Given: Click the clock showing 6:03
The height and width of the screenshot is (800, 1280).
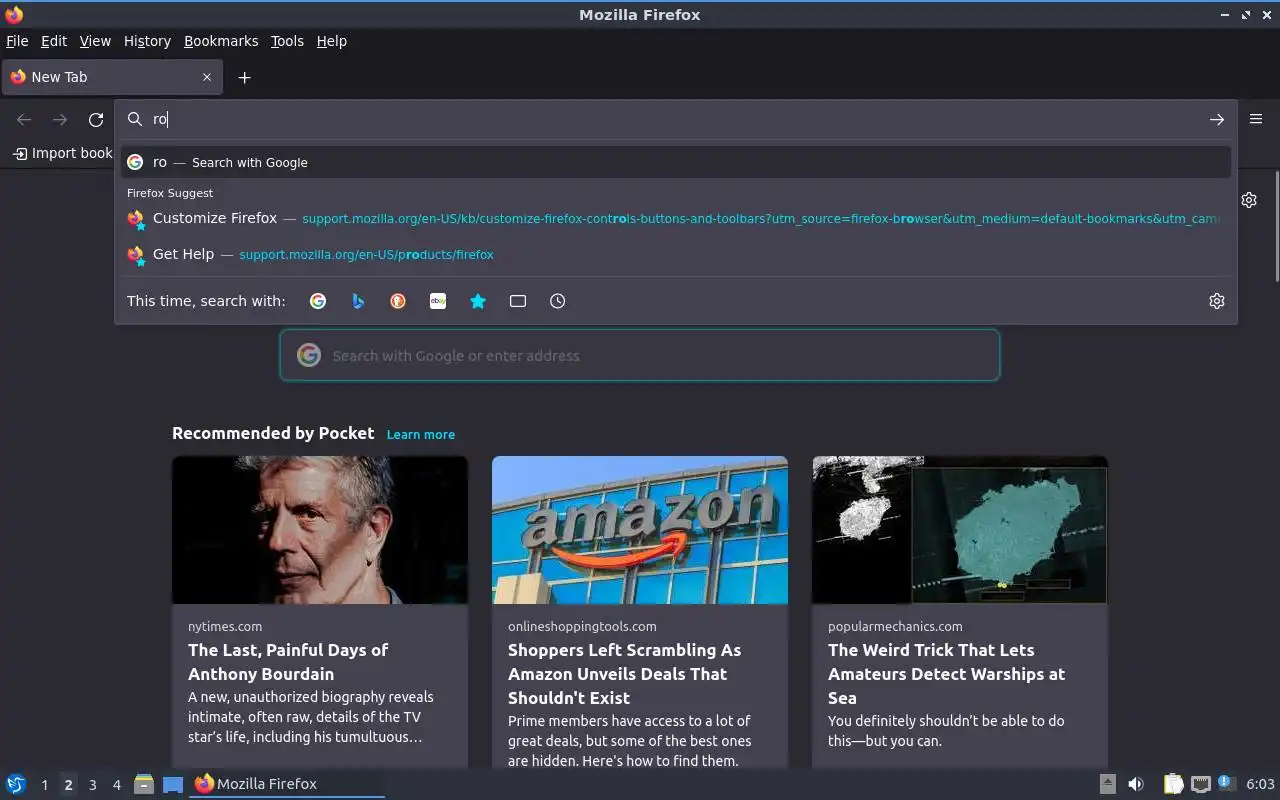Looking at the screenshot, I should [1260, 784].
